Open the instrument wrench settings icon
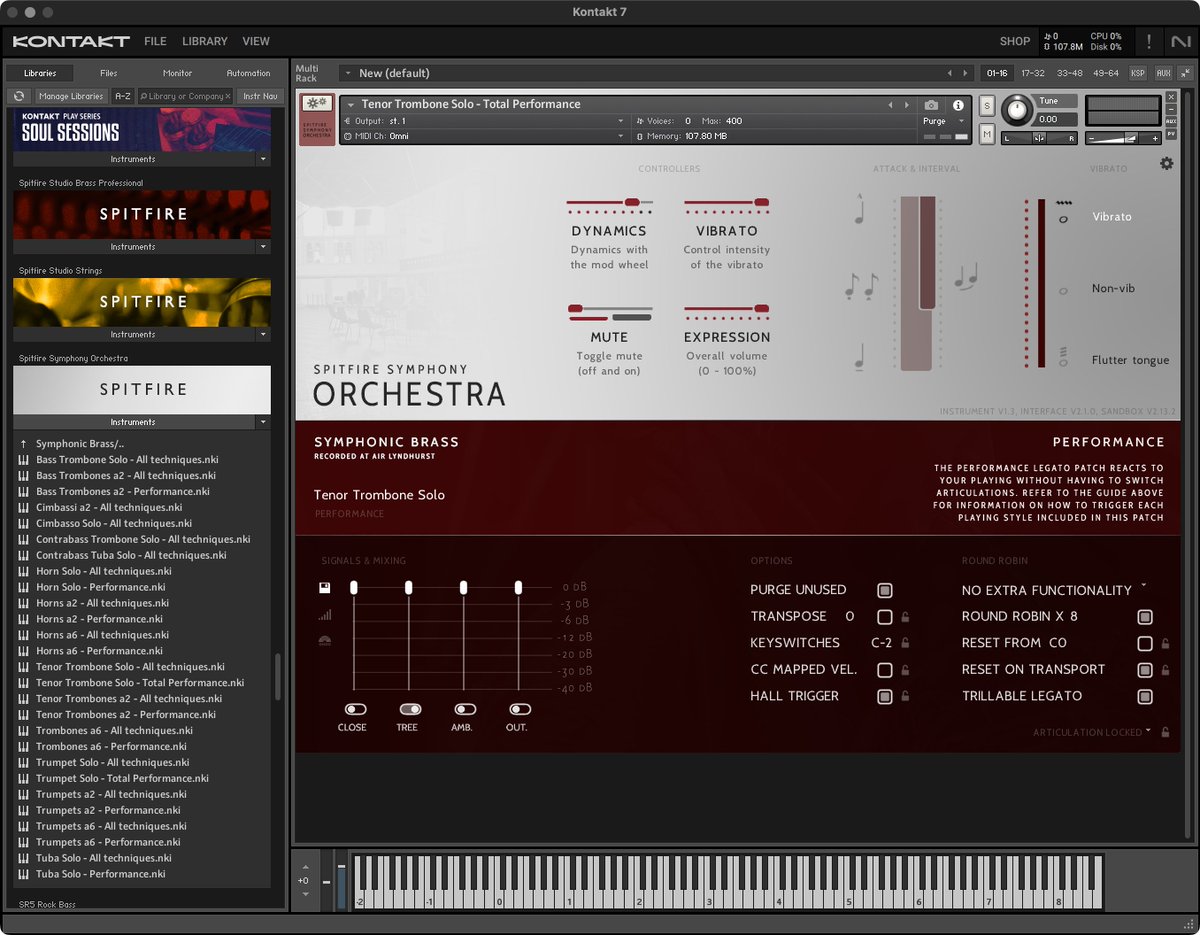The height and width of the screenshot is (935, 1200). point(317,103)
